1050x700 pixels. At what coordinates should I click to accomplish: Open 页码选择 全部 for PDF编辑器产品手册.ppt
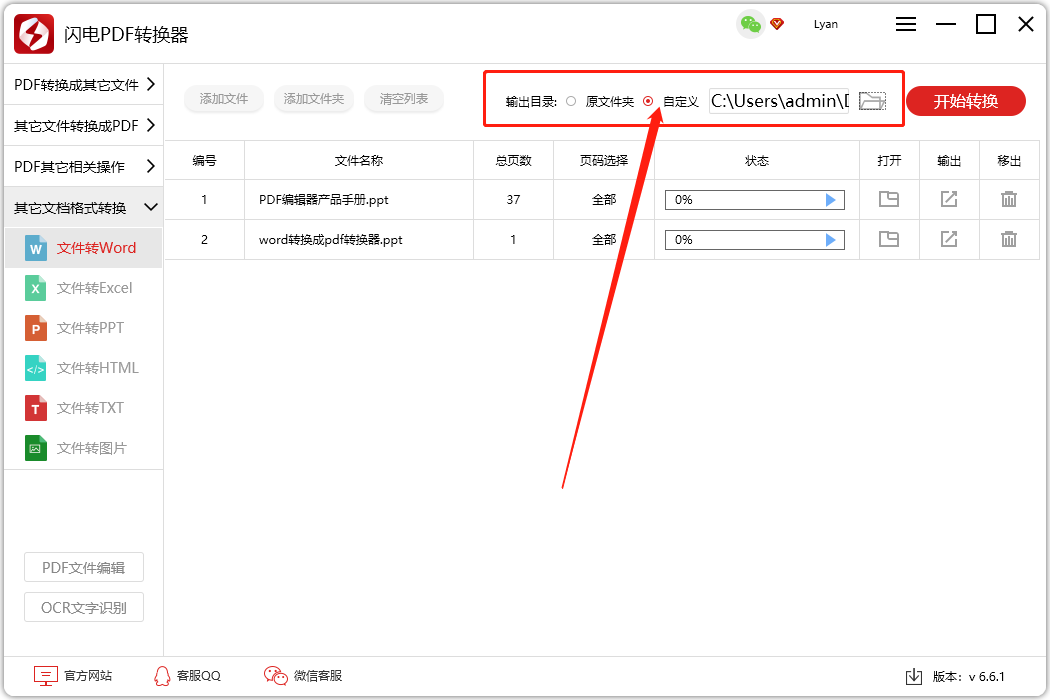point(604,200)
